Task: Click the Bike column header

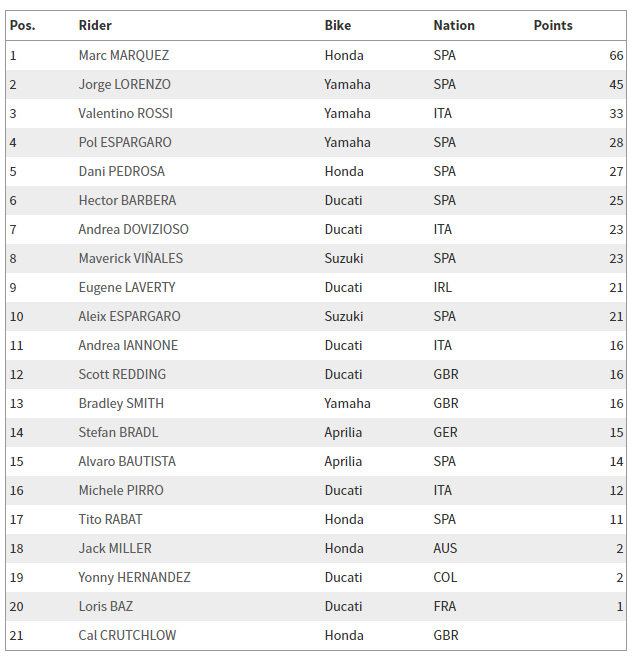Action: (x=337, y=26)
